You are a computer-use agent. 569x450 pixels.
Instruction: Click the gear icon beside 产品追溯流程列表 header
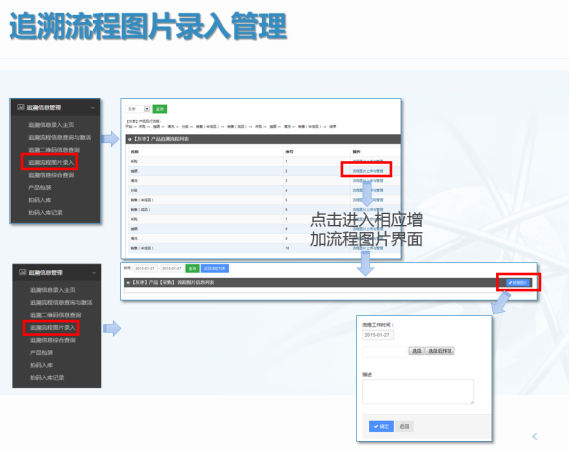[x=130, y=139]
